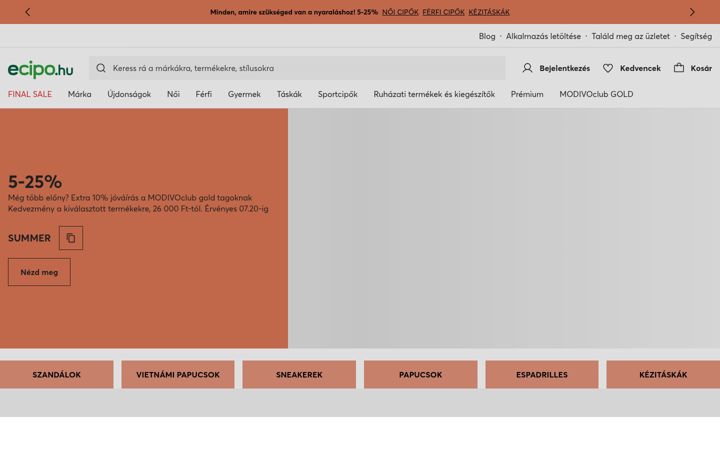Open the FINAL SALE menu
This screenshot has height=450, width=720.
[30, 94]
